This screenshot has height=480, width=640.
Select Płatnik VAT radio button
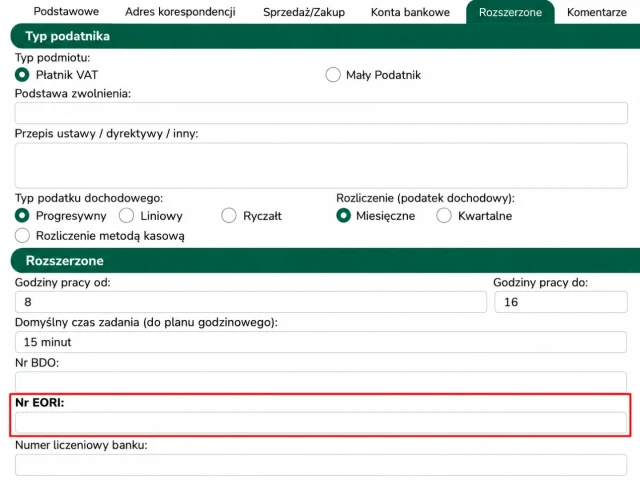coord(22,75)
